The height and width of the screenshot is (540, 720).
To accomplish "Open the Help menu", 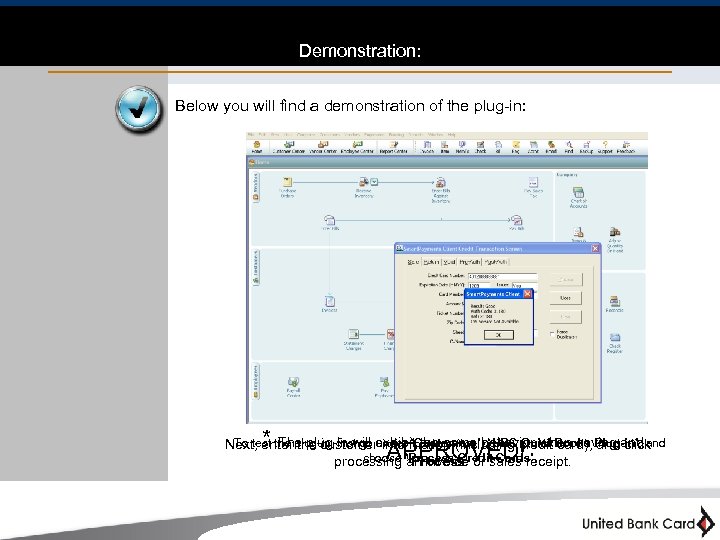I will point(451,135).
